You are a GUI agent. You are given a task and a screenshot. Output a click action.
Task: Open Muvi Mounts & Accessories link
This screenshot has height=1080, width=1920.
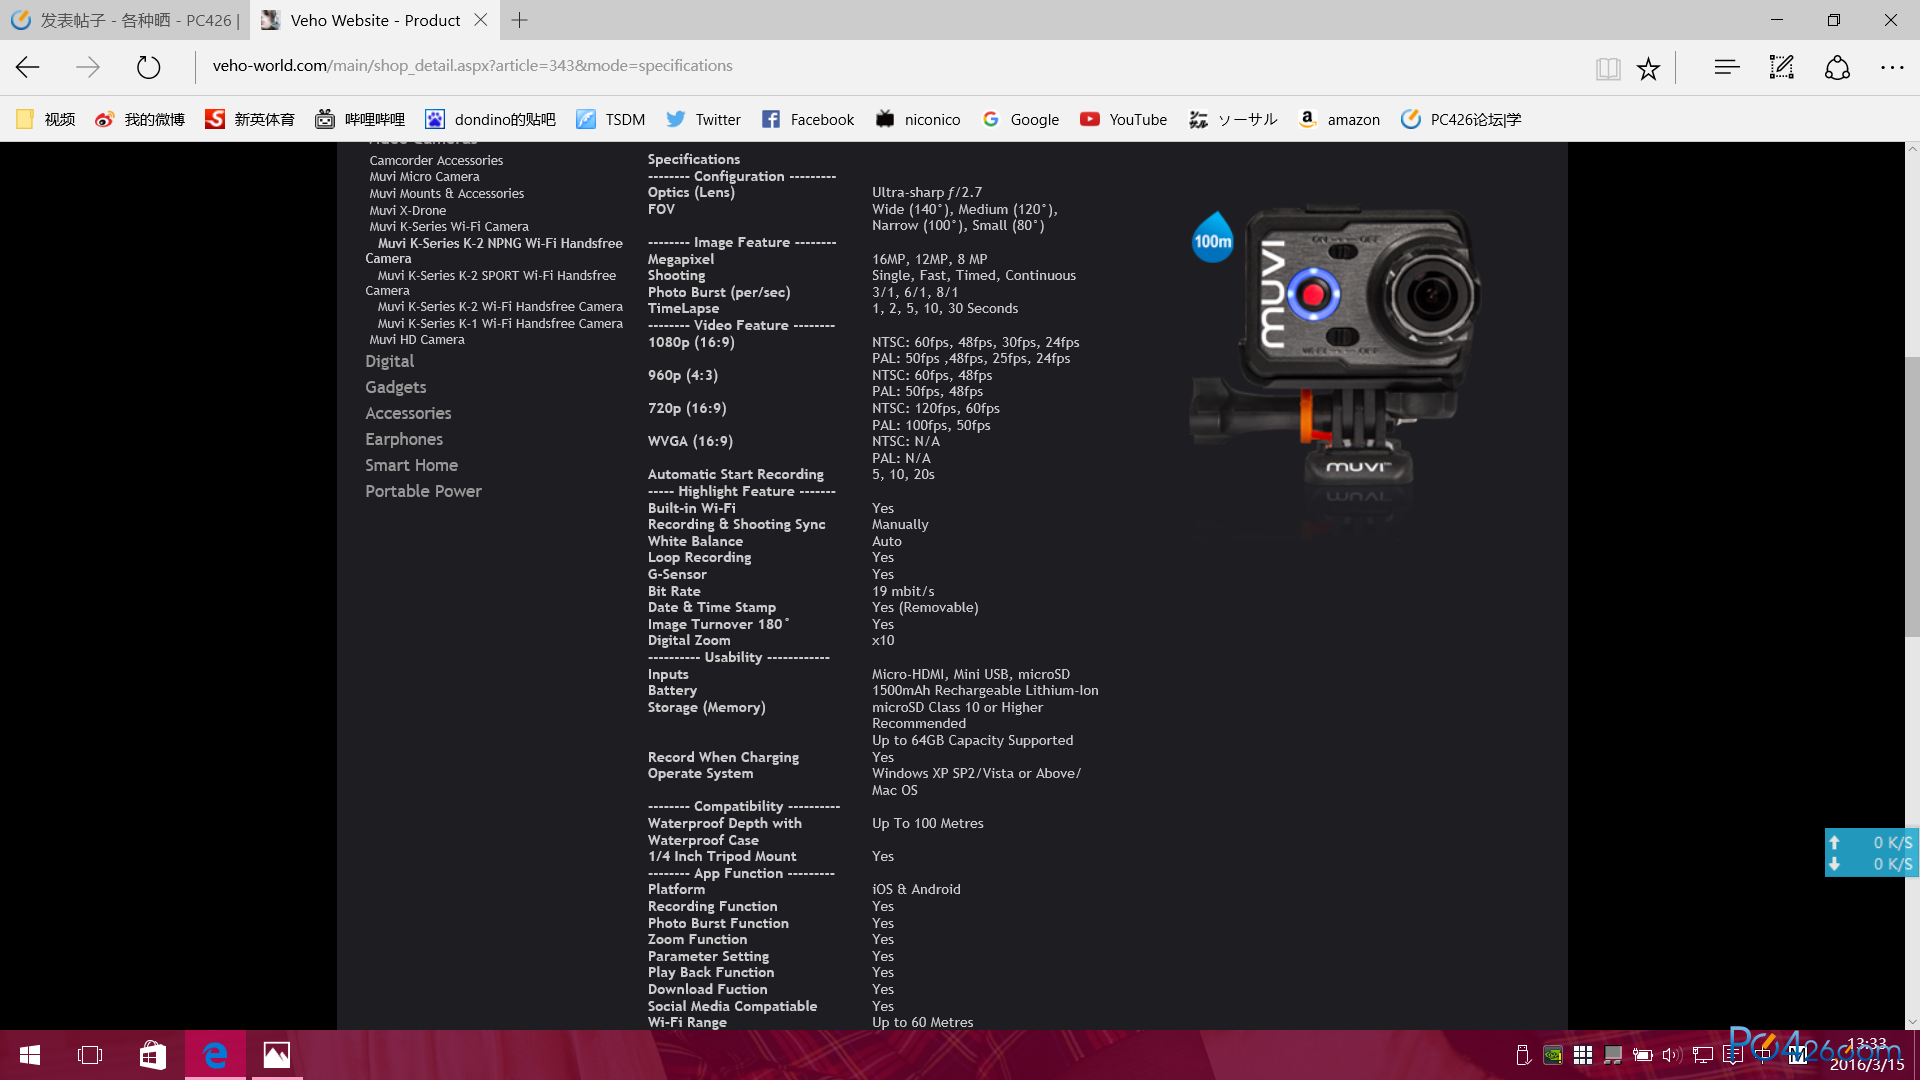pyautogui.click(x=446, y=194)
